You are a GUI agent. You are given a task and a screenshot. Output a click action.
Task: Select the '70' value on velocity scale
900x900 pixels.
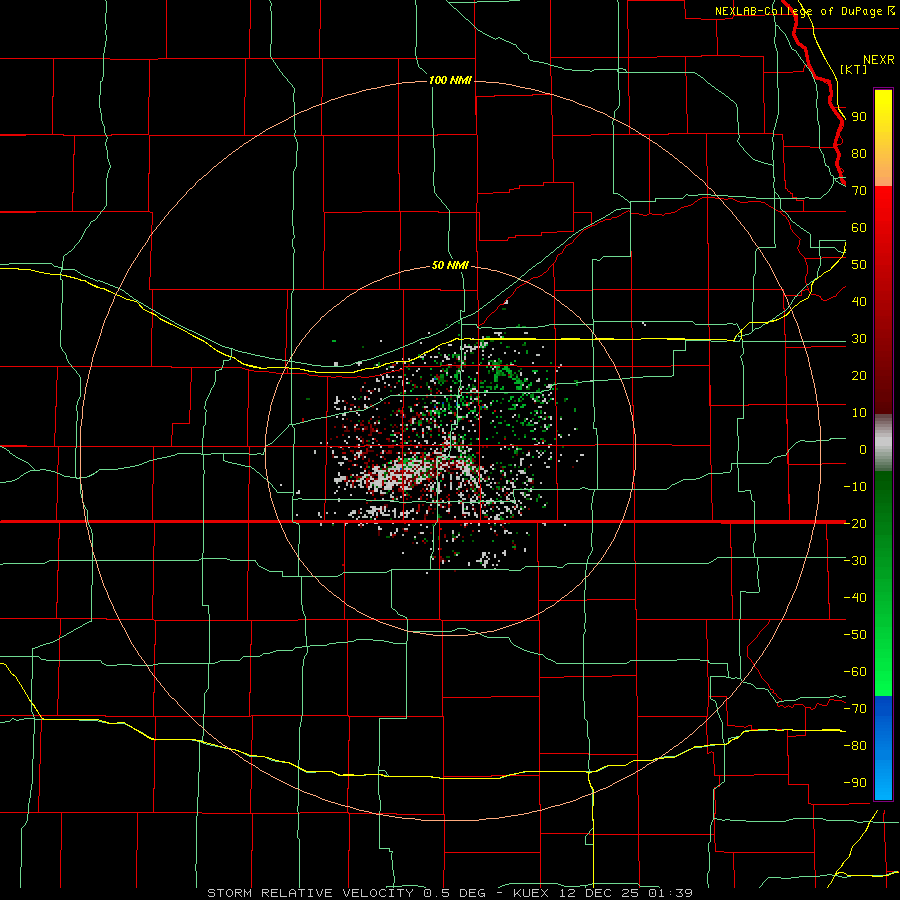tap(859, 191)
